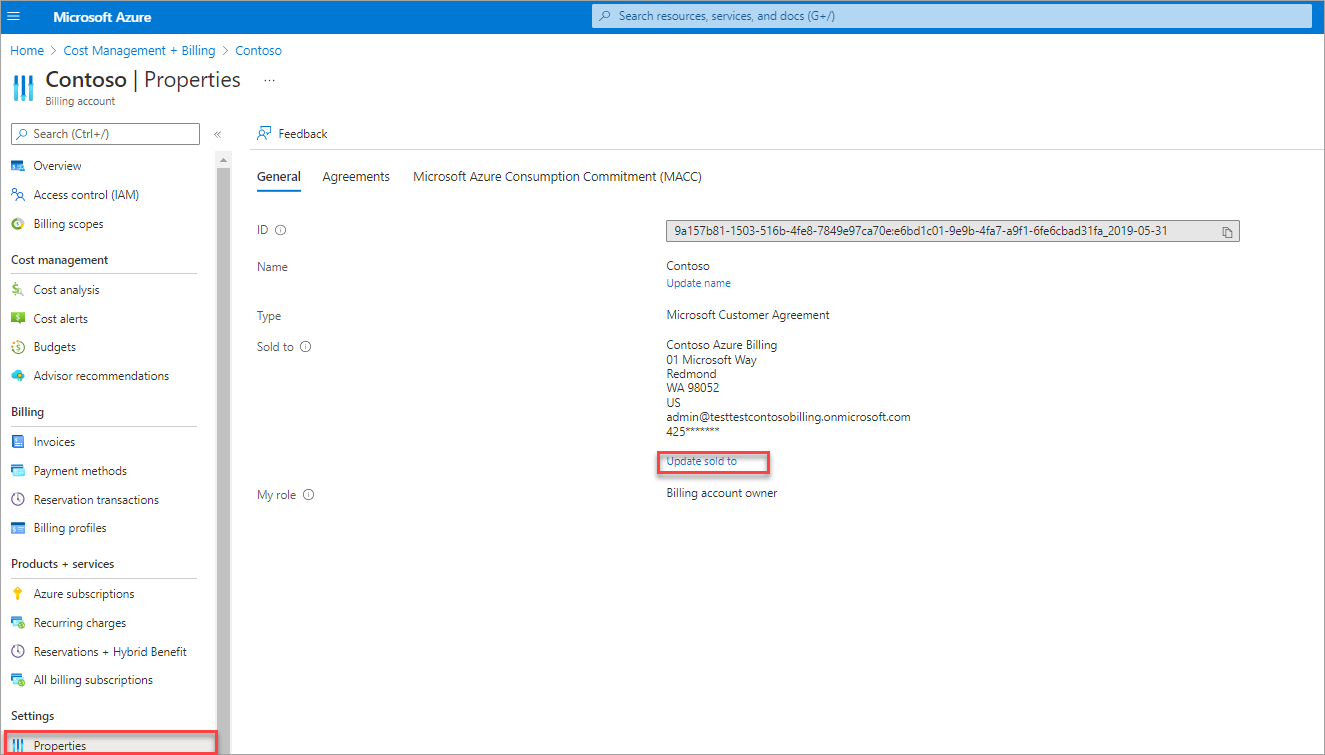1325x755 pixels.
Task: Click the Cost analysis icon
Action: point(18,290)
